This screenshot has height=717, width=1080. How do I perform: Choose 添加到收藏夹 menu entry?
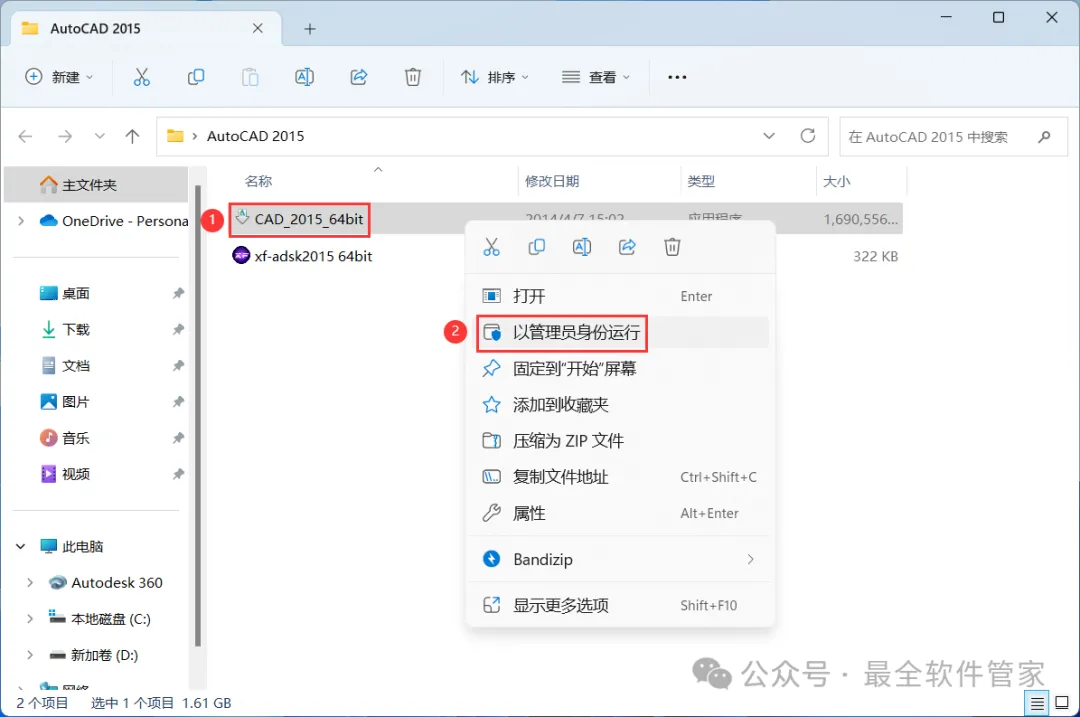coord(620,405)
